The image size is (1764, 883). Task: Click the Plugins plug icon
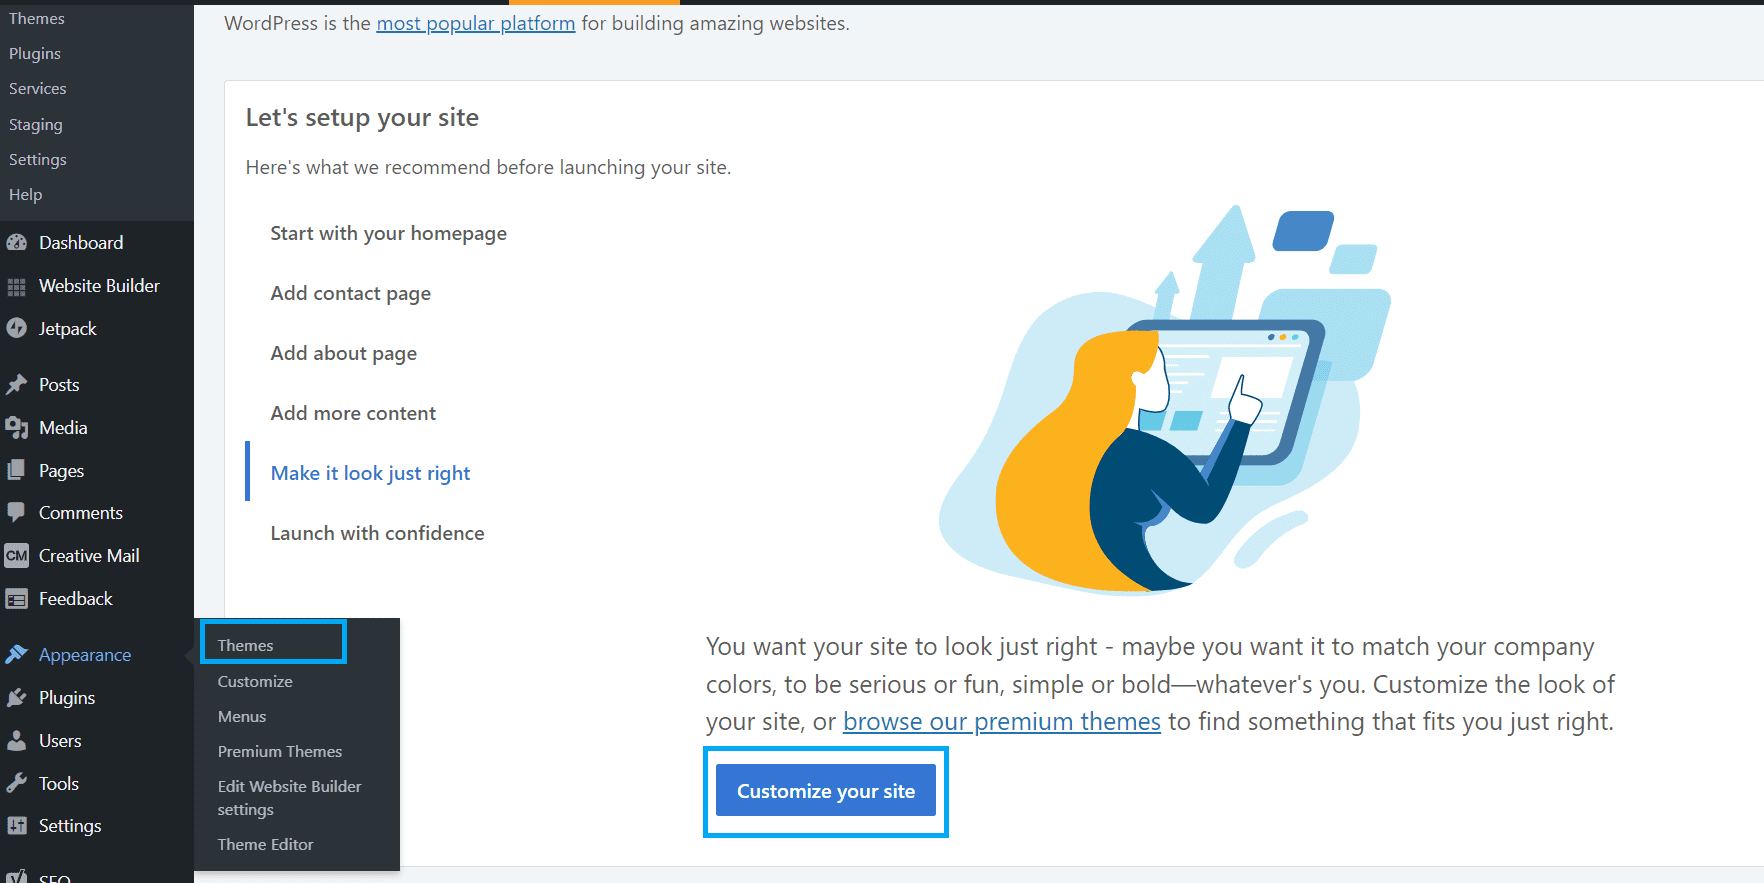16,698
